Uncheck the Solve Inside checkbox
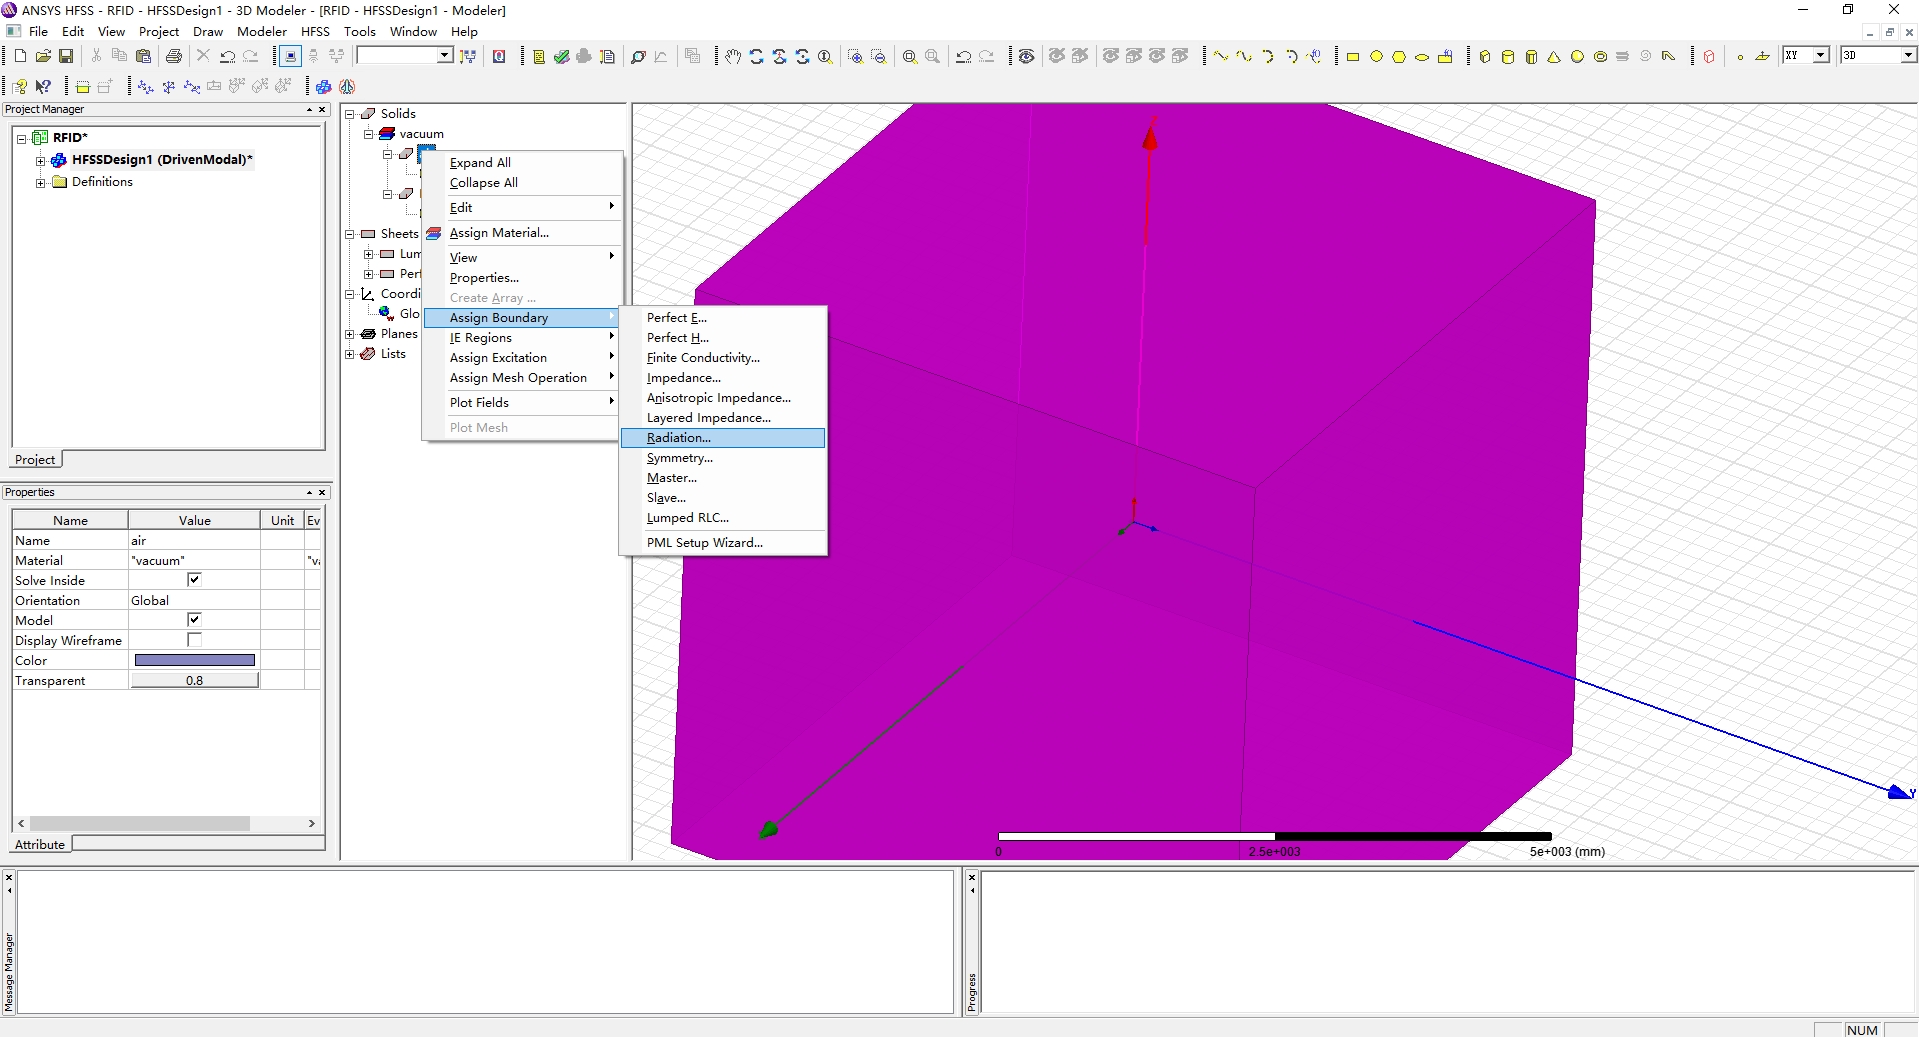This screenshot has height=1037, width=1919. click(194, 580)
